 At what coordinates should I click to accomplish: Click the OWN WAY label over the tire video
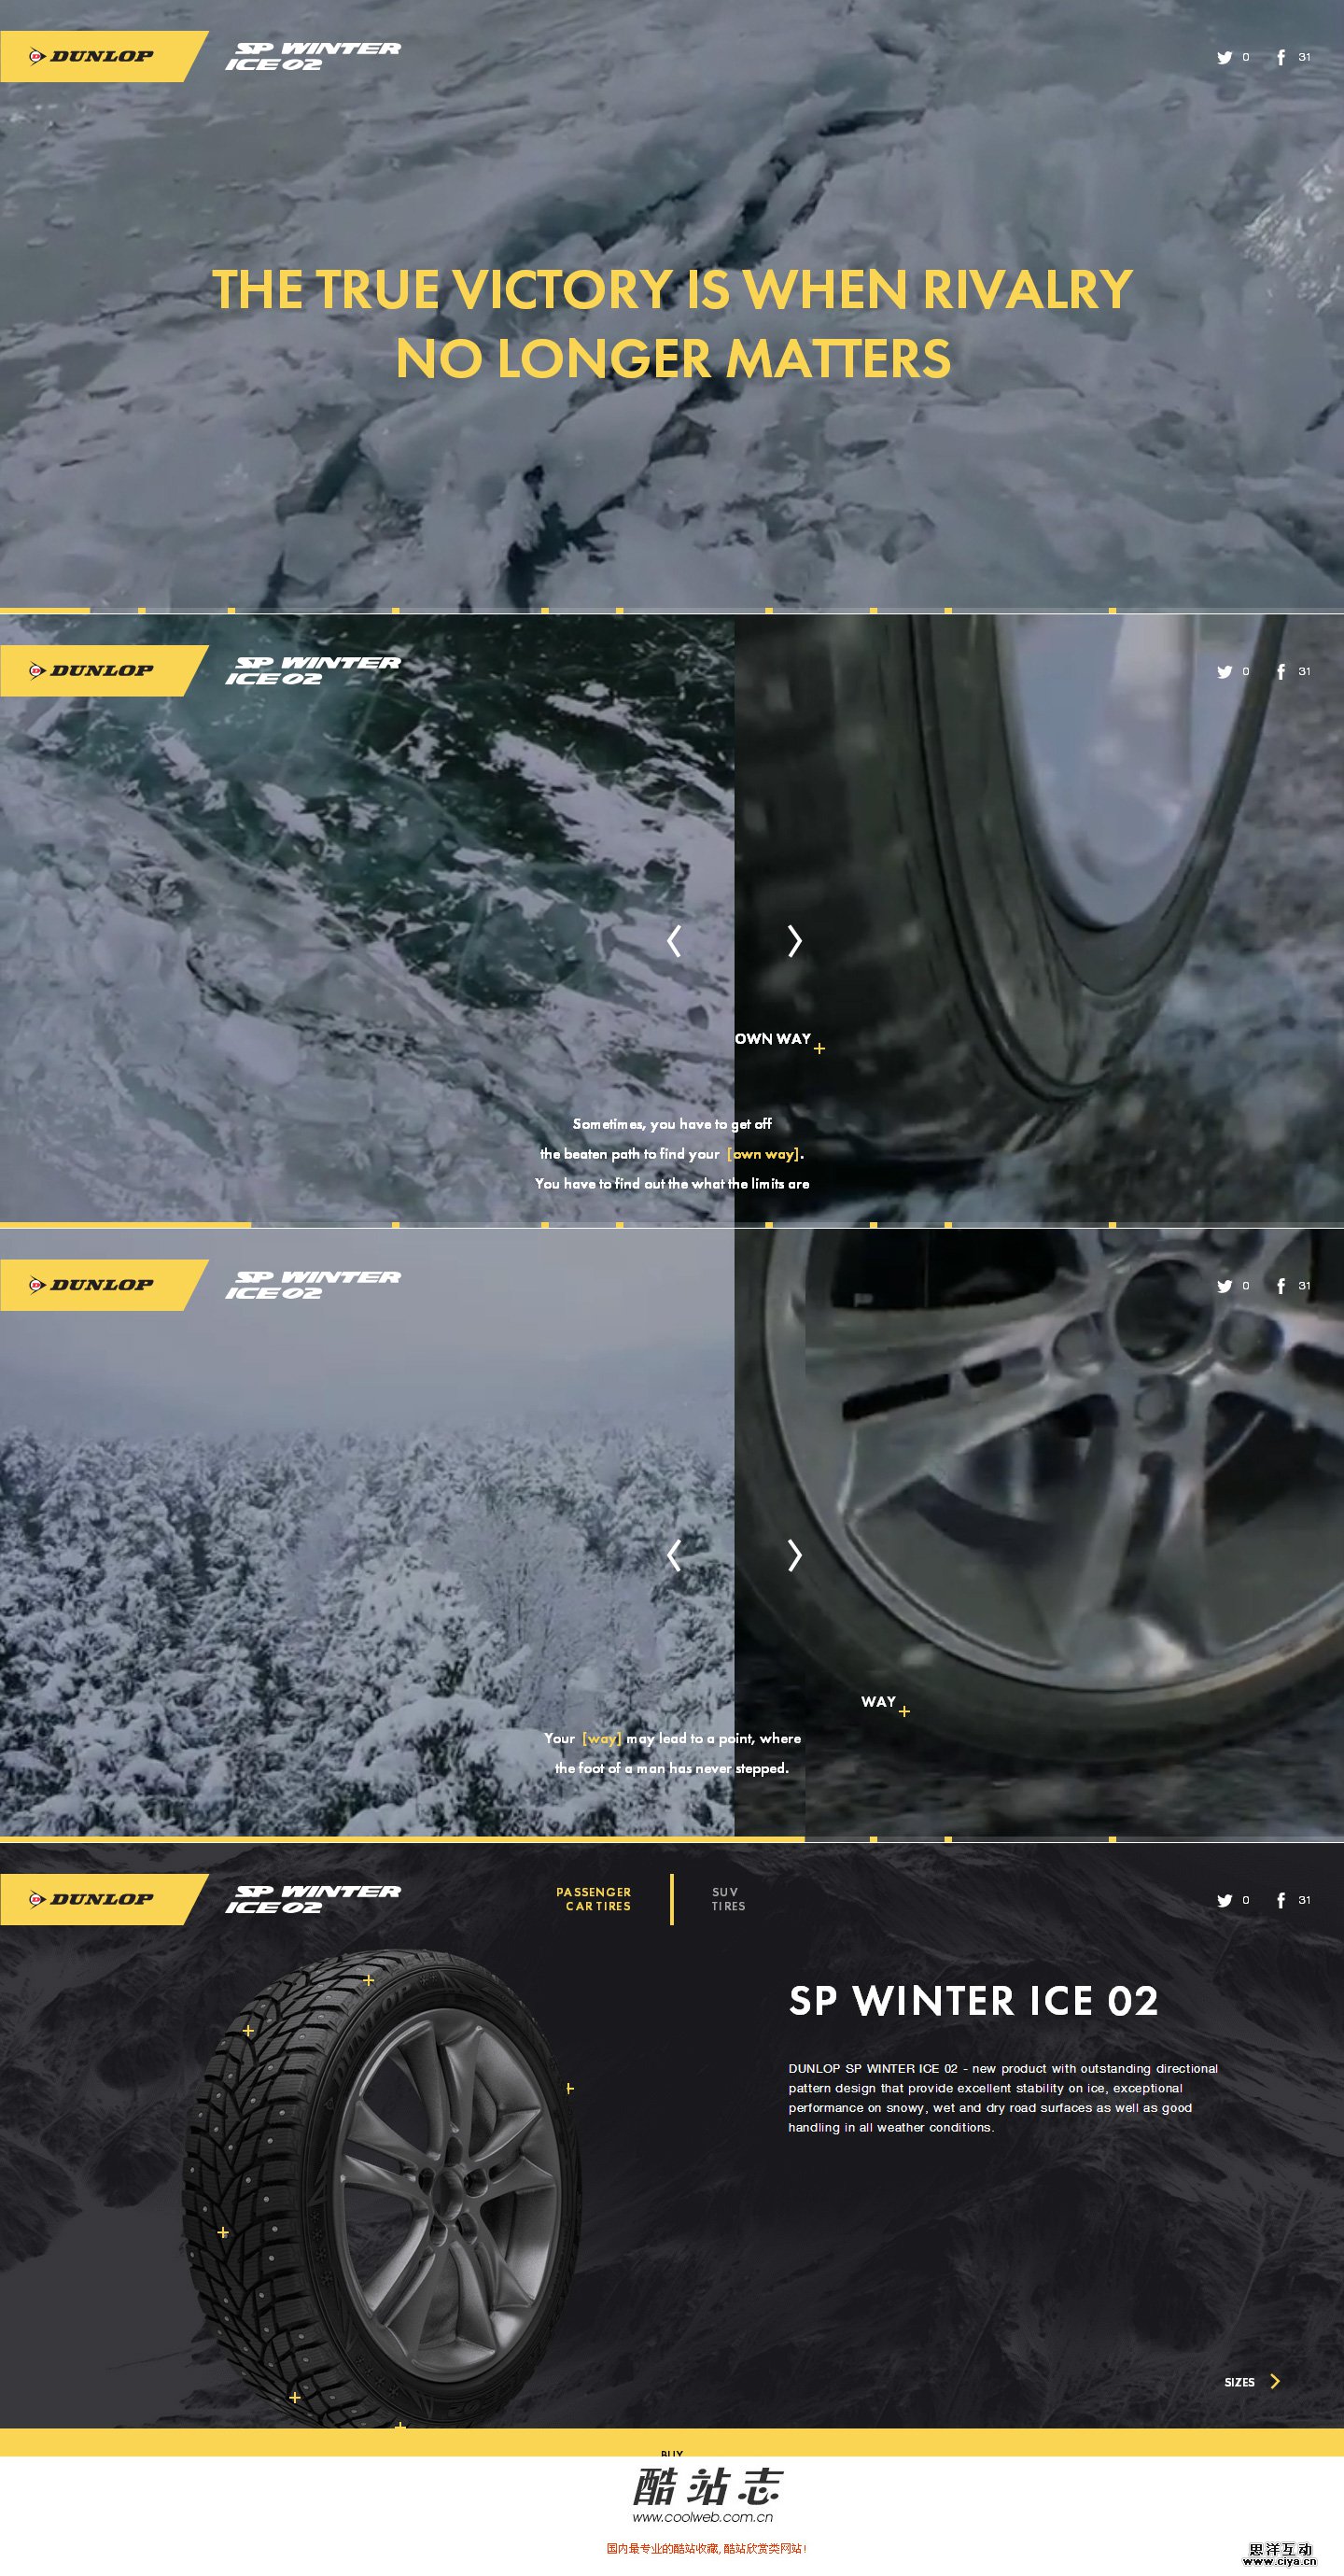773,1039
